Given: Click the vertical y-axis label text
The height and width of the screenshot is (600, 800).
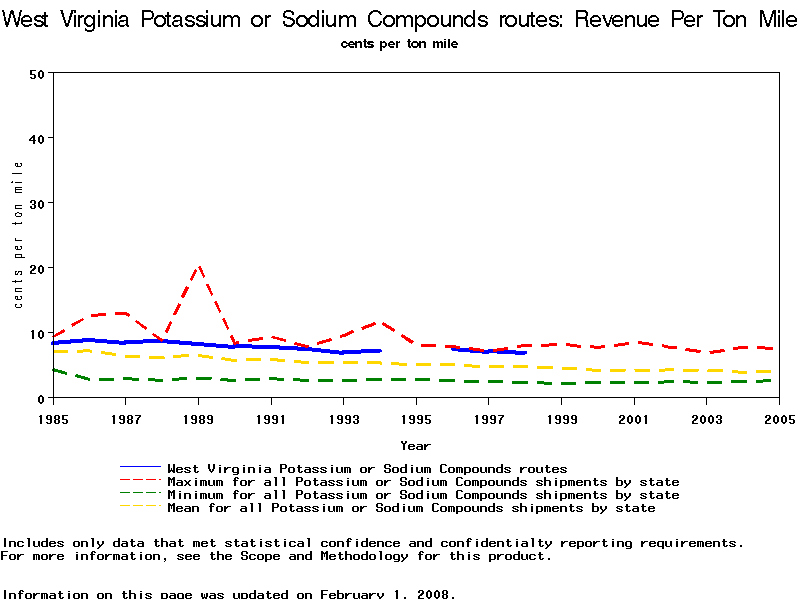Looking at the screenshot, I should coord(18,235).
